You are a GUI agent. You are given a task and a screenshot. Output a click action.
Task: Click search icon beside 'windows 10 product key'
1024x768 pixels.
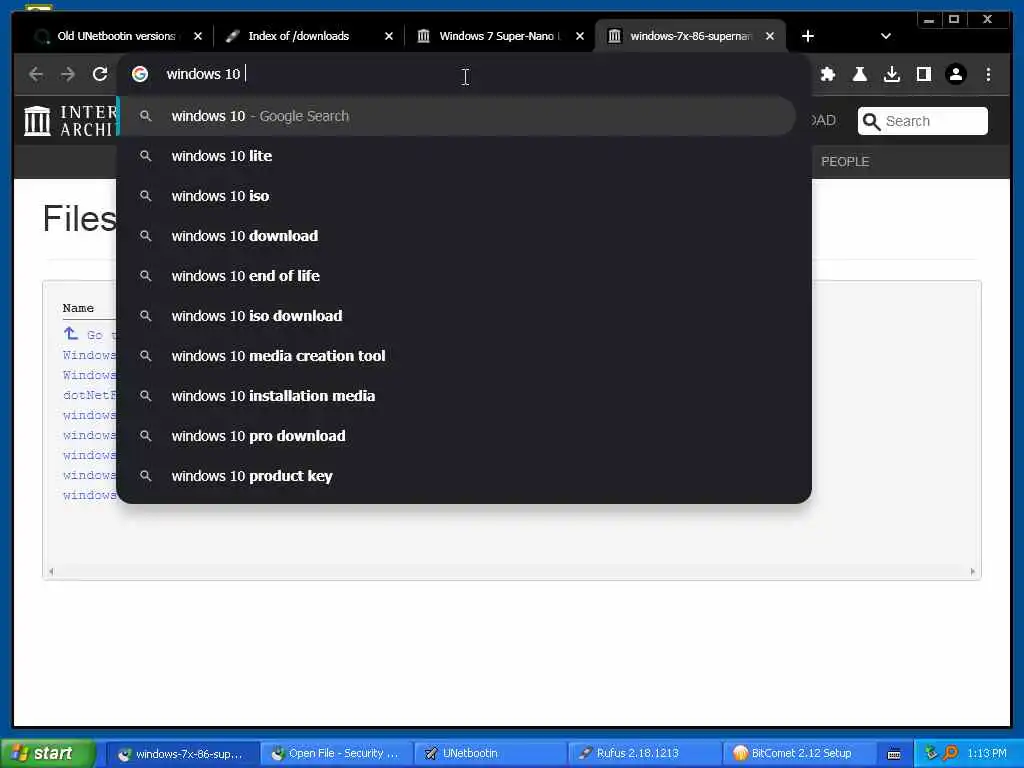[x=146, y=476]
